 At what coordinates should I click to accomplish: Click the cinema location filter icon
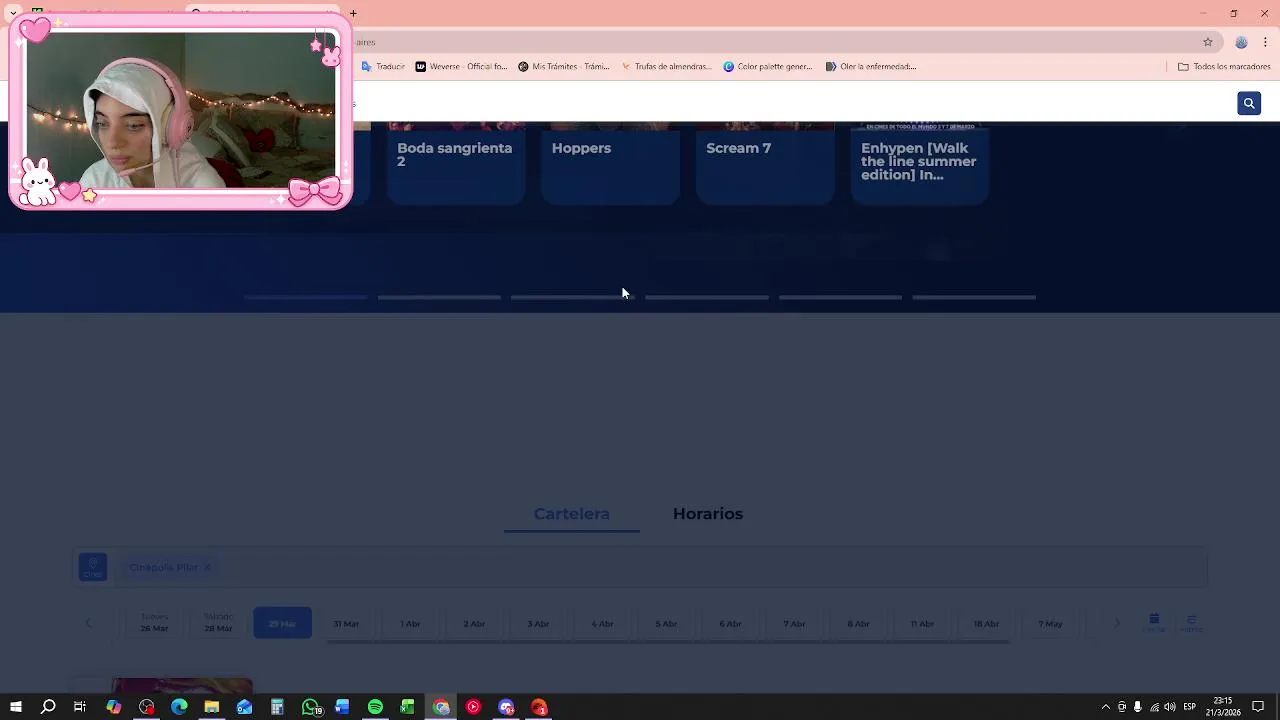pyautogui.click(x=93, y=567)
